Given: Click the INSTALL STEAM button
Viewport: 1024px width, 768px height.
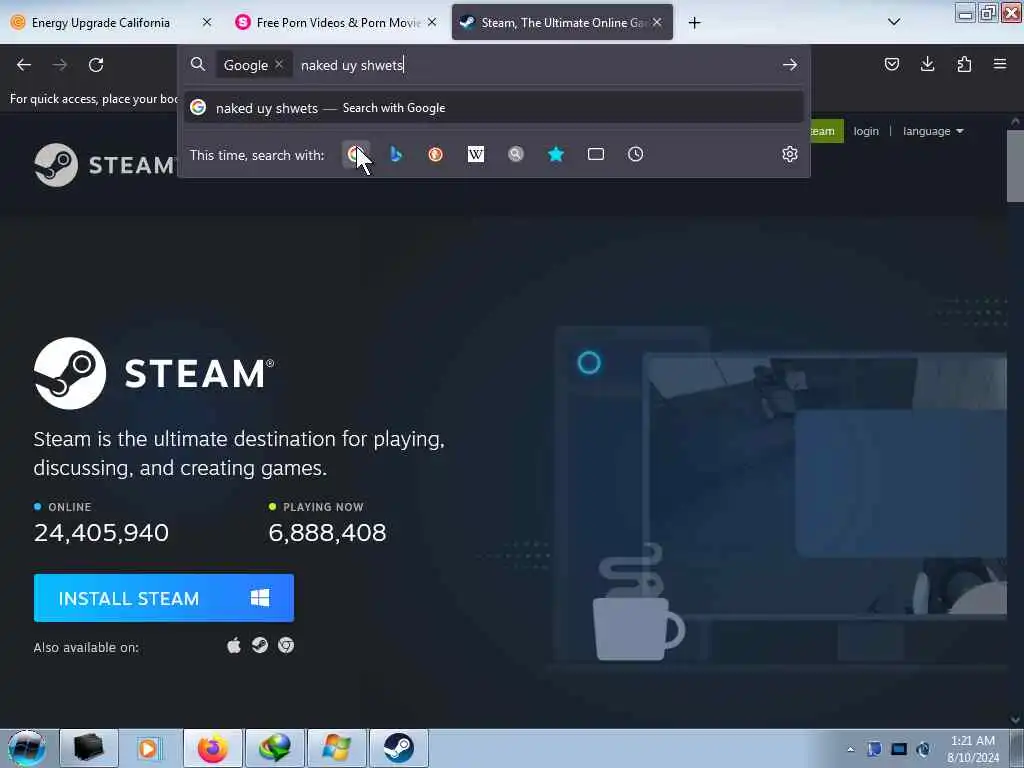Looking at the screenshot, I should (x=164, y=598).
